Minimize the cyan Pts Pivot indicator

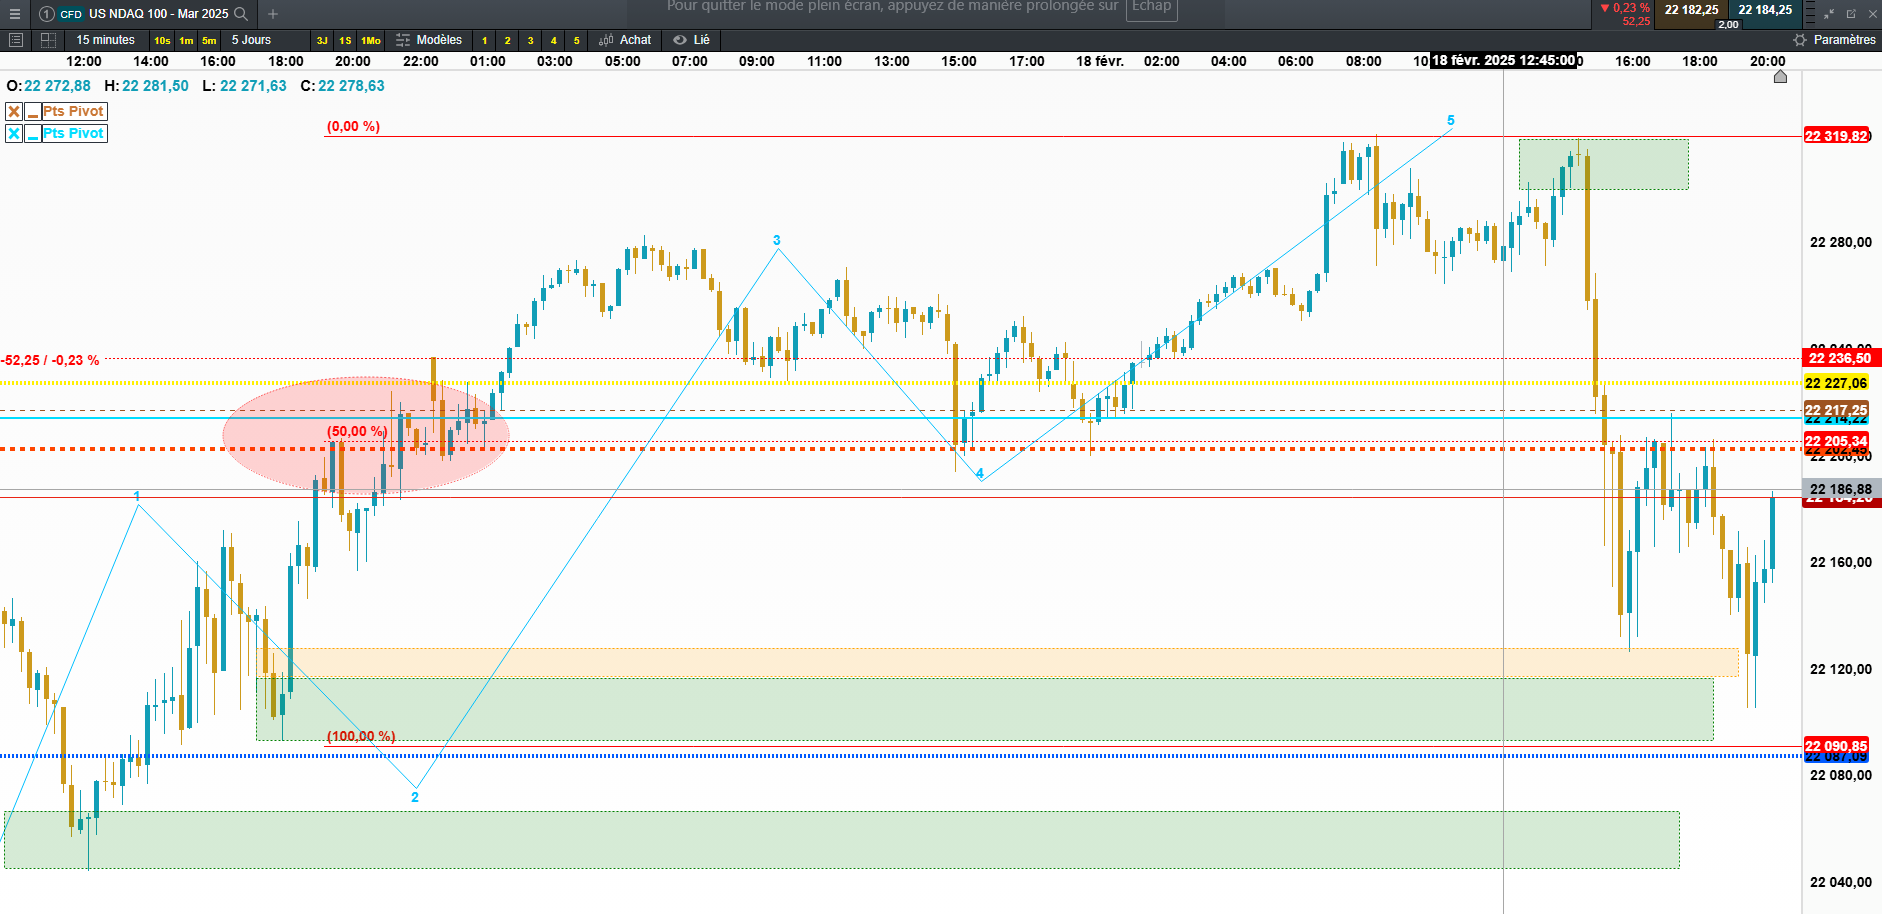(x=33, y=133)
